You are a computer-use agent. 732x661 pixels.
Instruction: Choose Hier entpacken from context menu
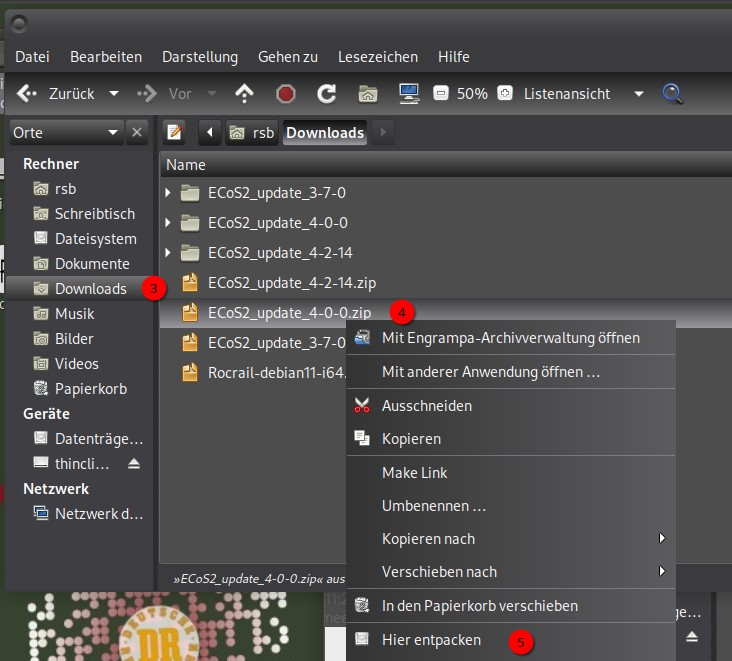tap(431, 640)
